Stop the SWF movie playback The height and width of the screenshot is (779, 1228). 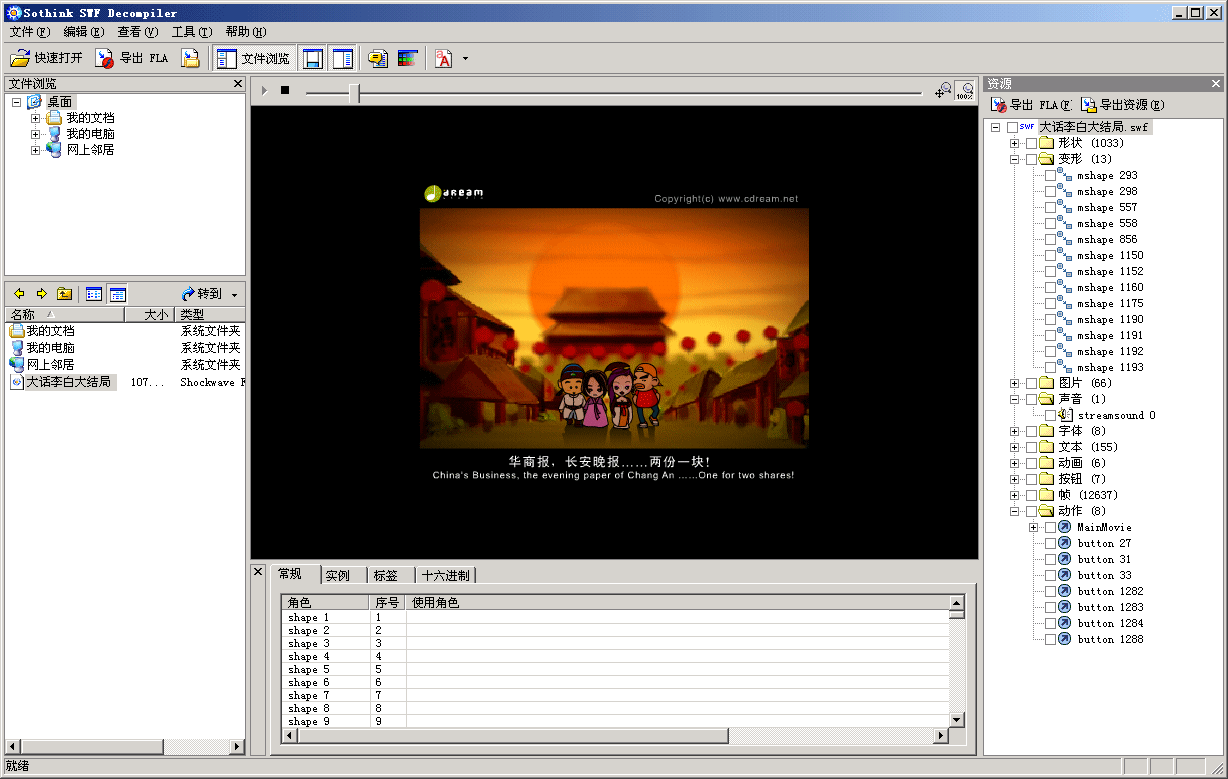[285, 90]
